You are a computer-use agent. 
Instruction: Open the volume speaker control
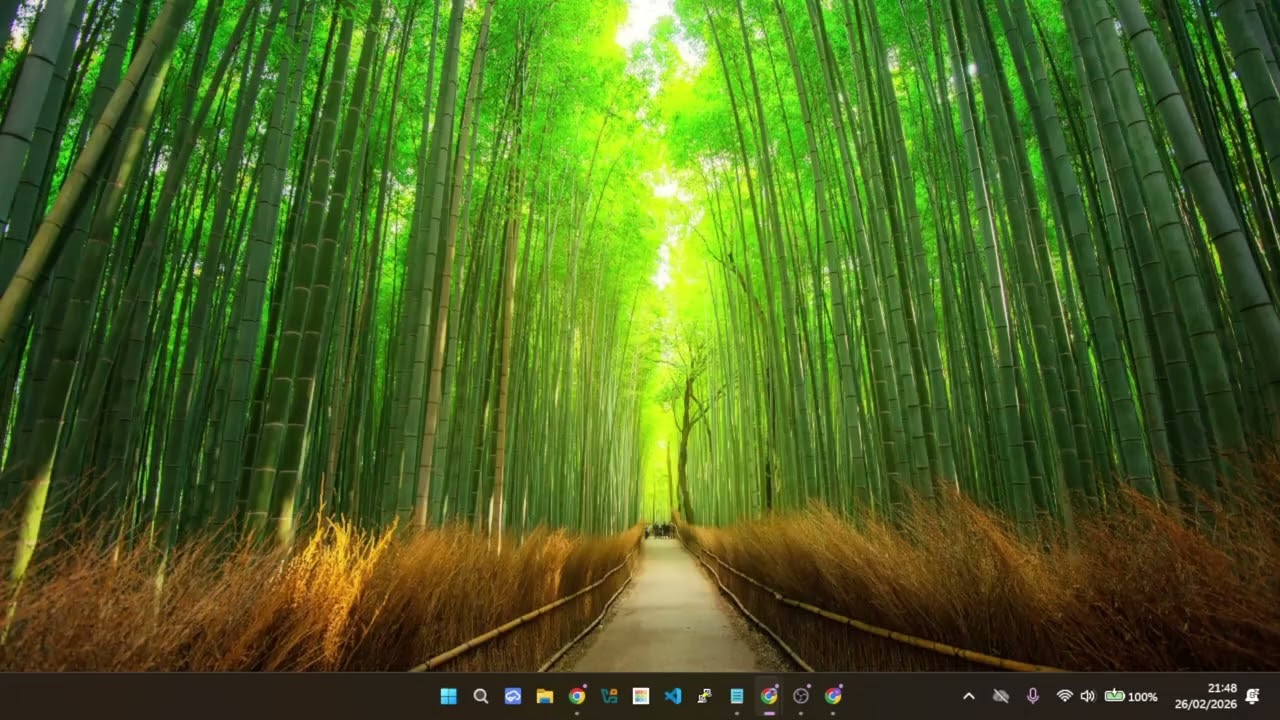tap(1088, 696)
